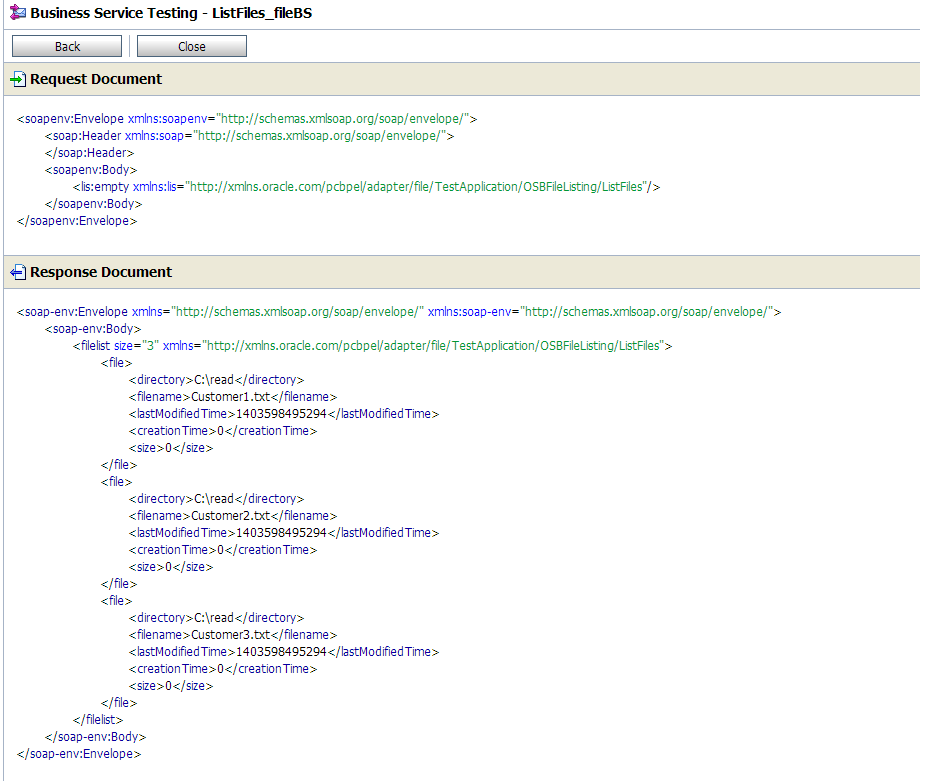Click lastModifiedTime under Customer3.txt
926x781 pixels.
(x=283, y=652)
